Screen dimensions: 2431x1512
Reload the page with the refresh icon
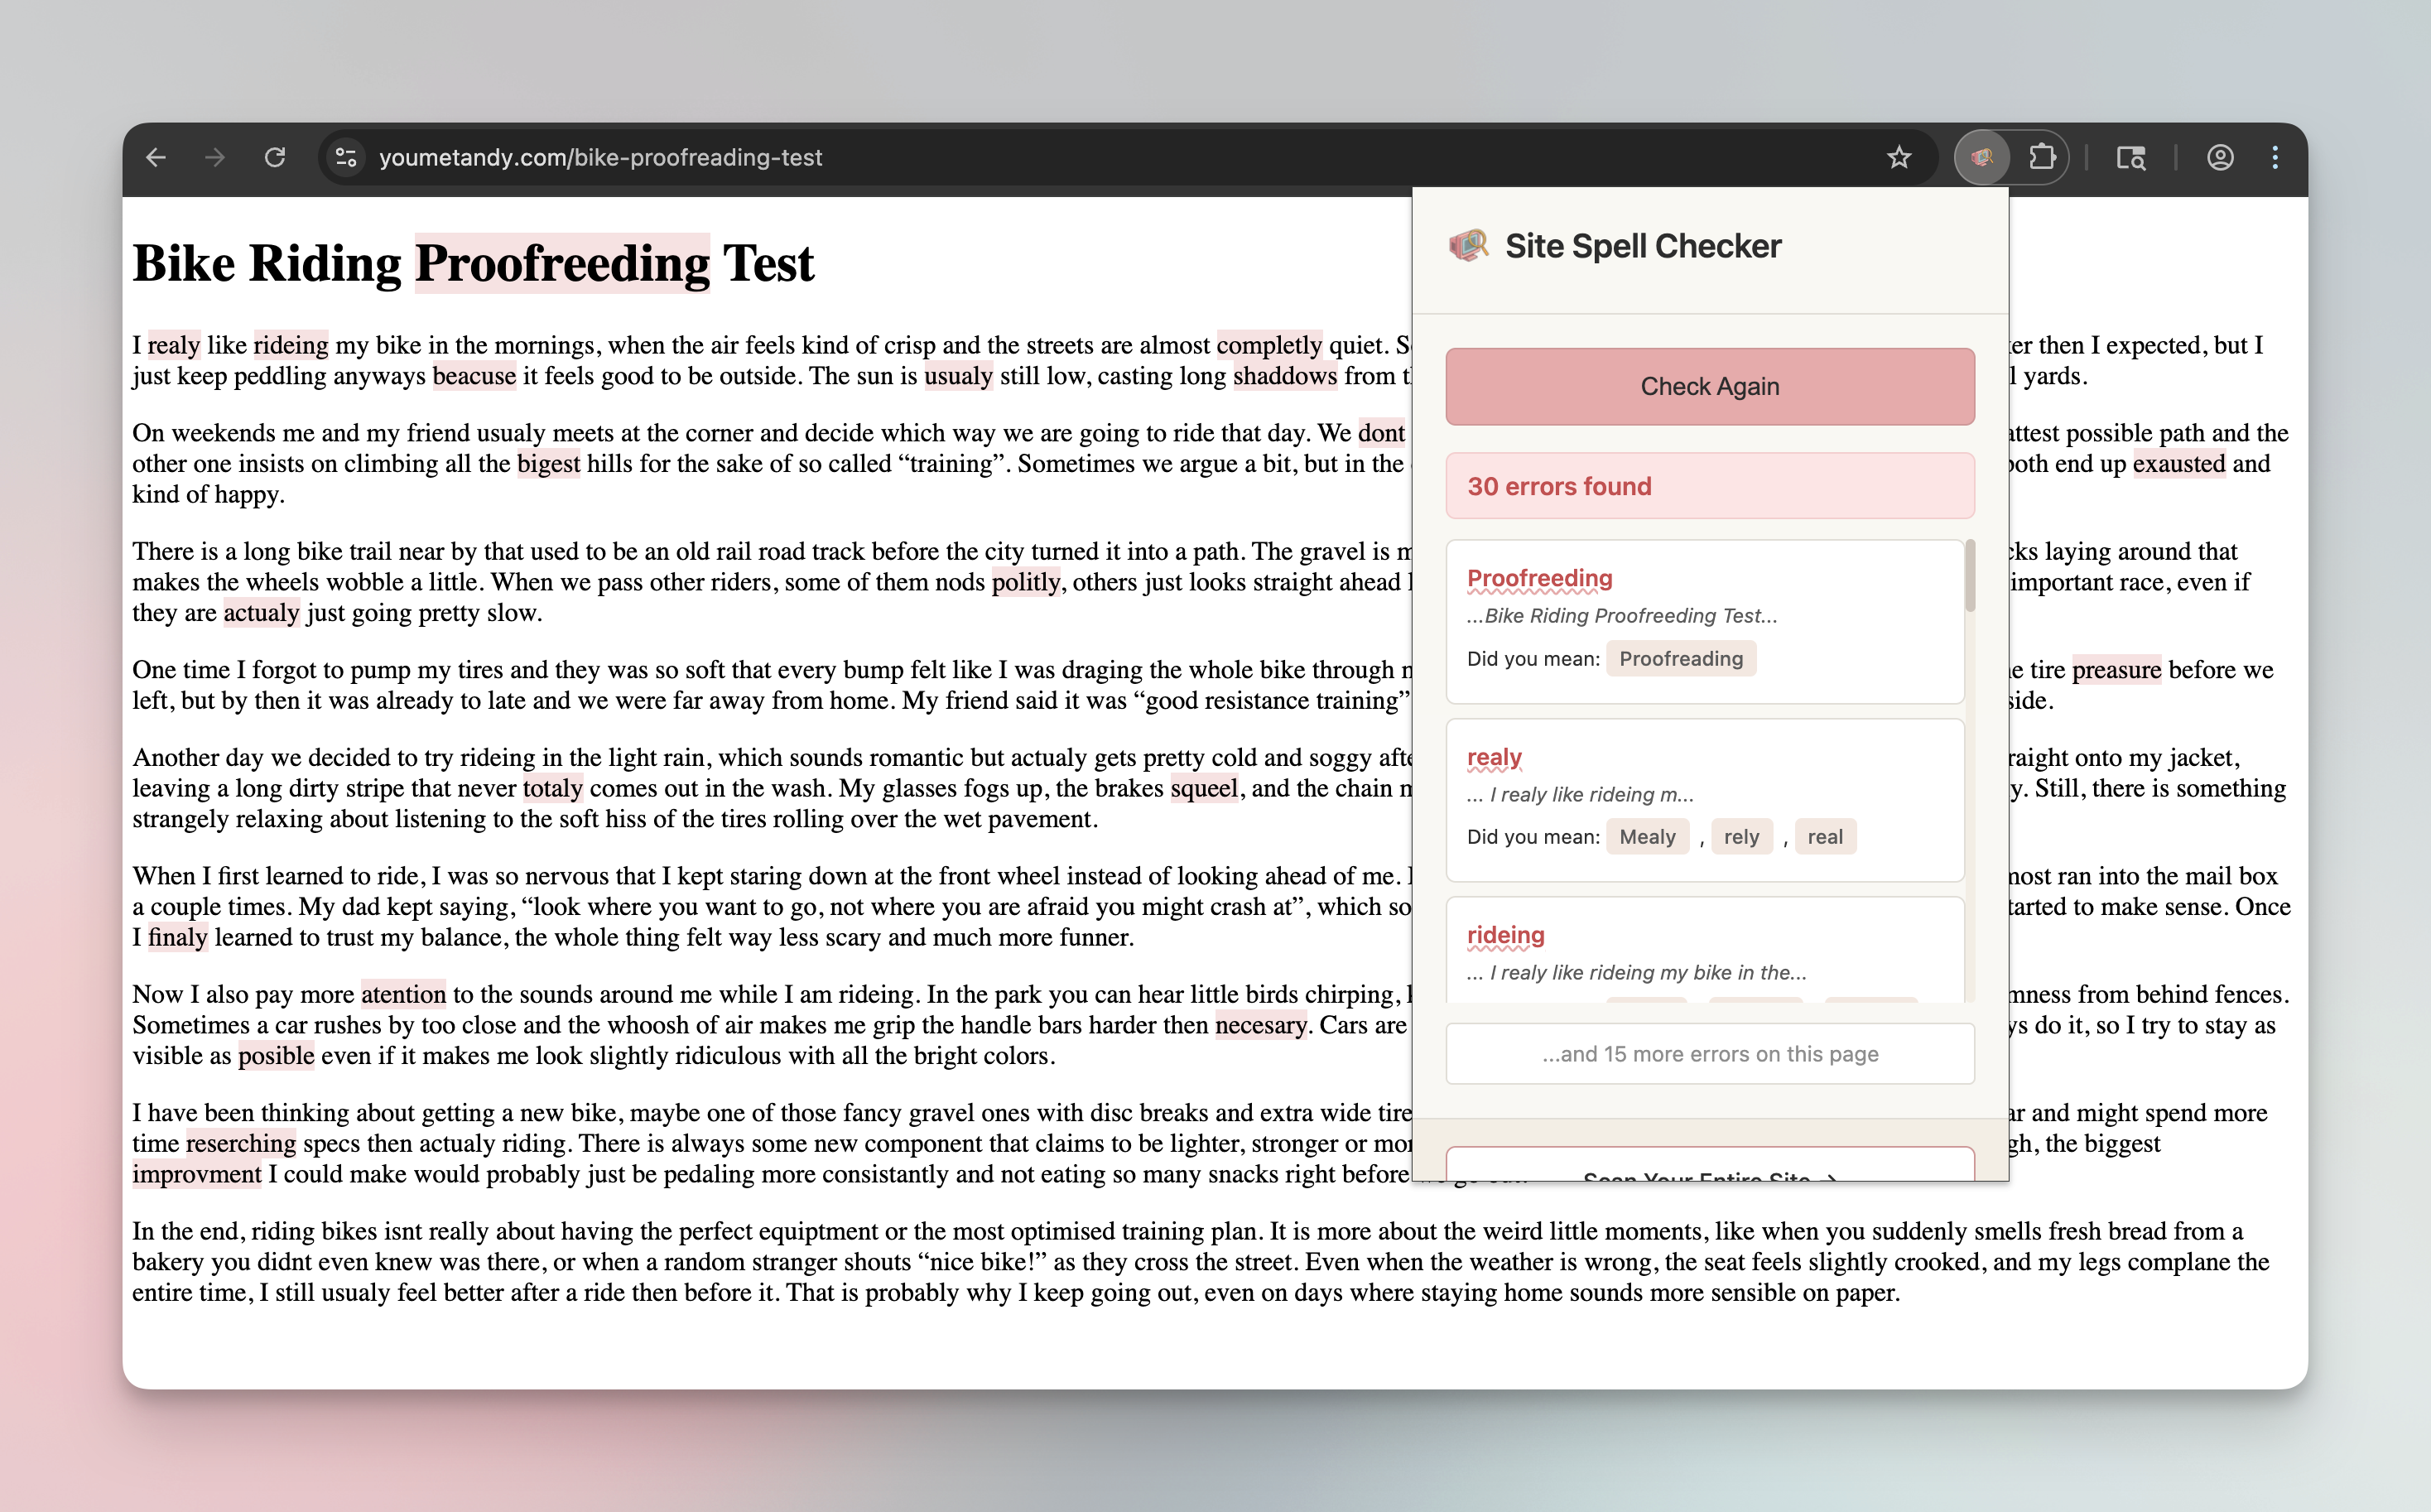click(x=277, y=157)
